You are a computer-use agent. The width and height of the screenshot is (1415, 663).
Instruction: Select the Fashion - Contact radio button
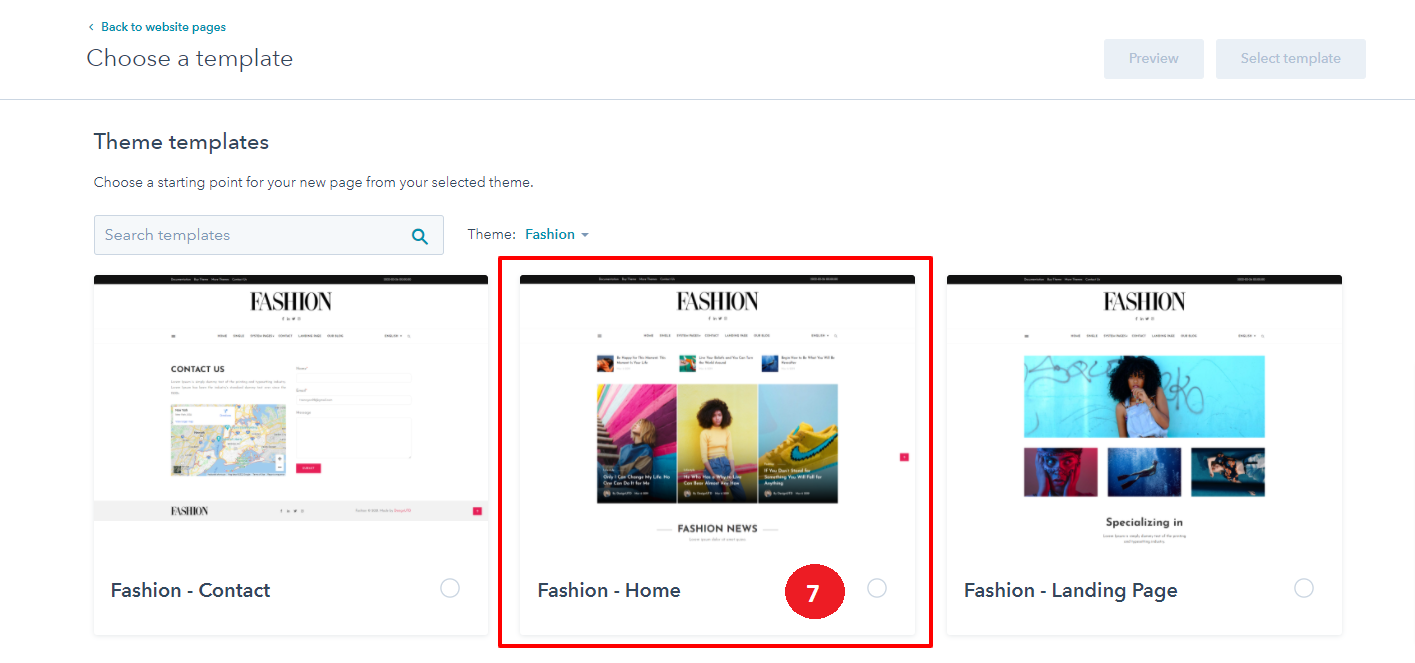(x=450, y=588)
